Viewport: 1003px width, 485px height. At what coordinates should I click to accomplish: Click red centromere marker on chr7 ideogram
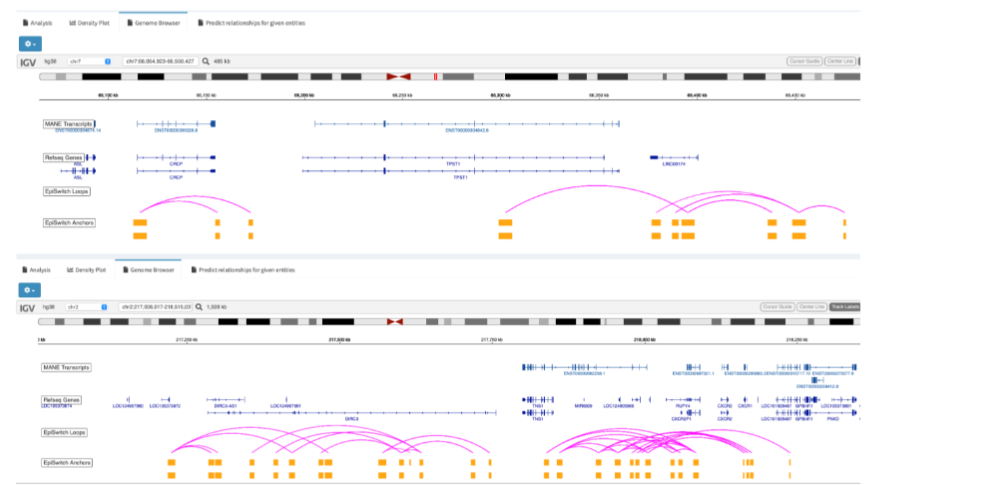(x=398, y=77)
